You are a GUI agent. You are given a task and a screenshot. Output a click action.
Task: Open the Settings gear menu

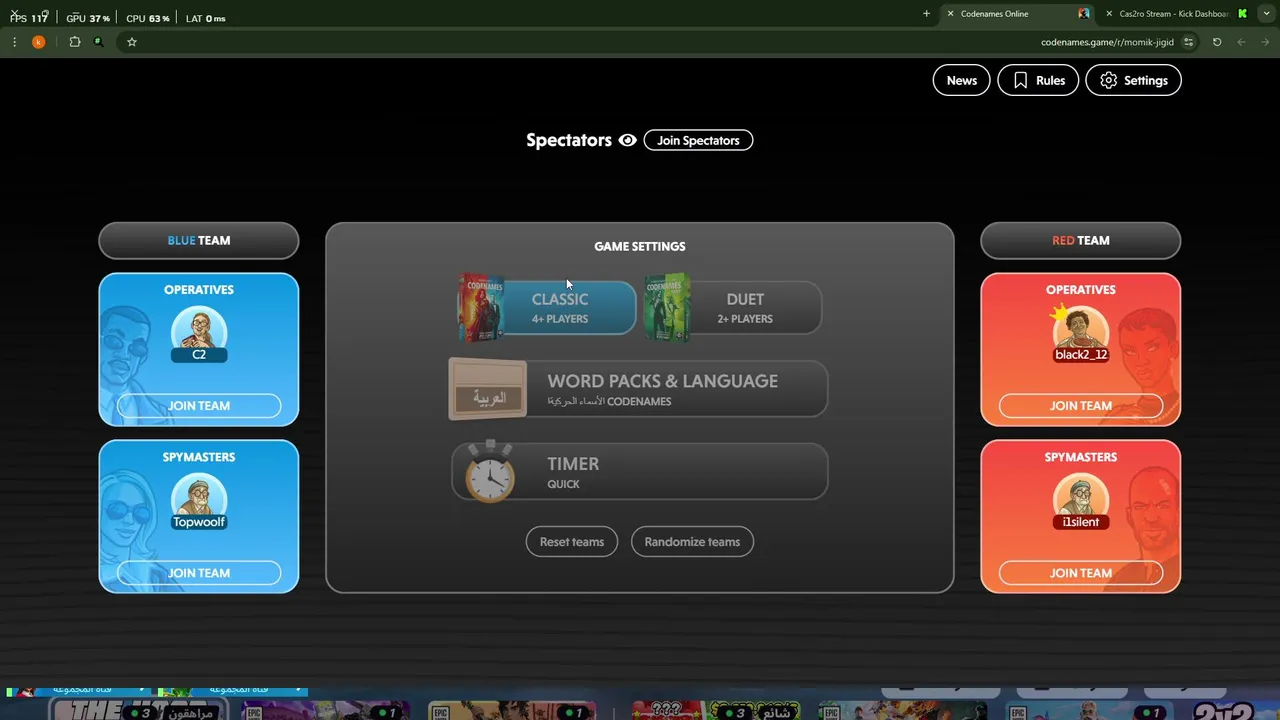[1133, 80]
